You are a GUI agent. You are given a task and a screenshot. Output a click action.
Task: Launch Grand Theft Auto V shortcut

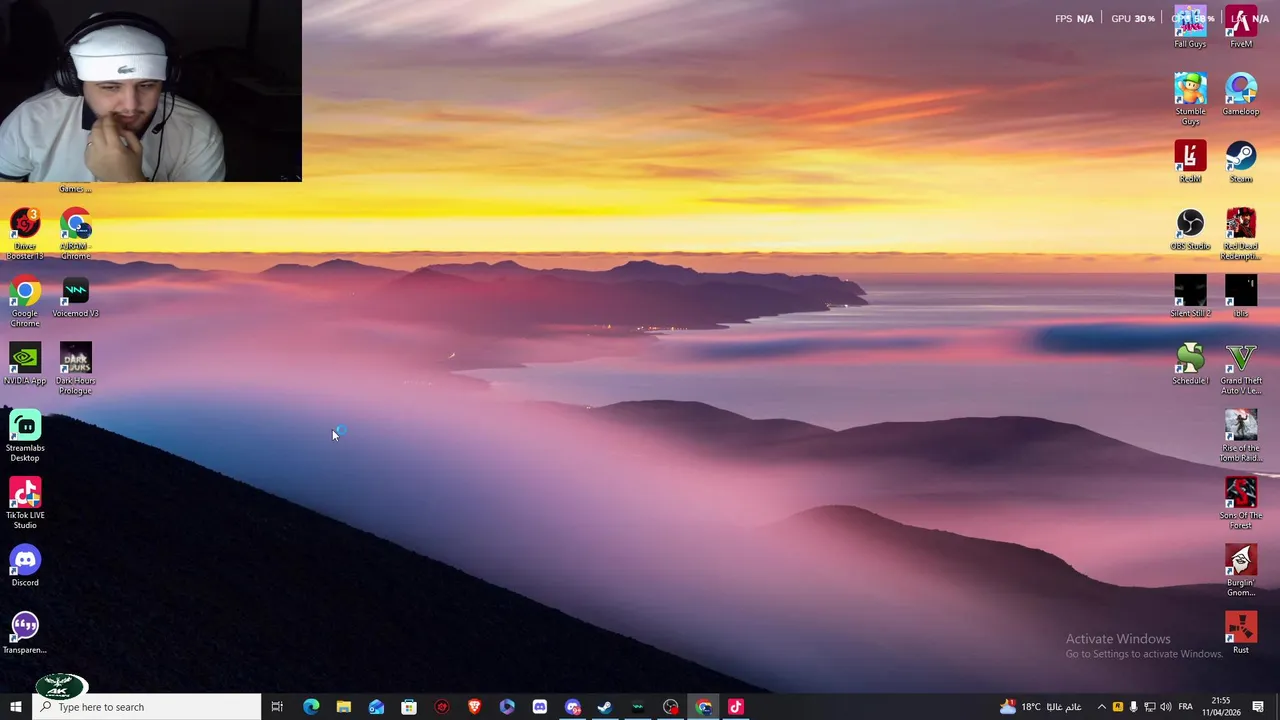pyautogui.click(x=1241, y=368)
